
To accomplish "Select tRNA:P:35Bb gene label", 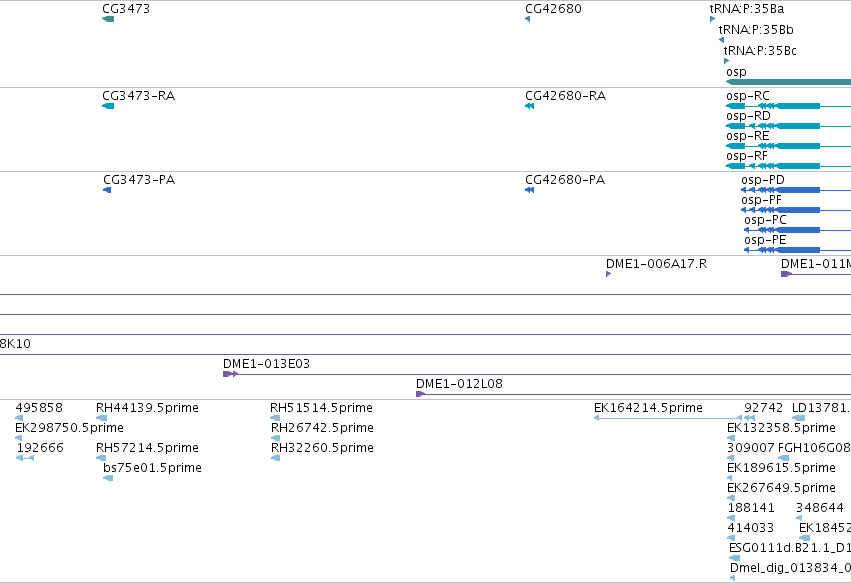I will (x=756, y=29).
